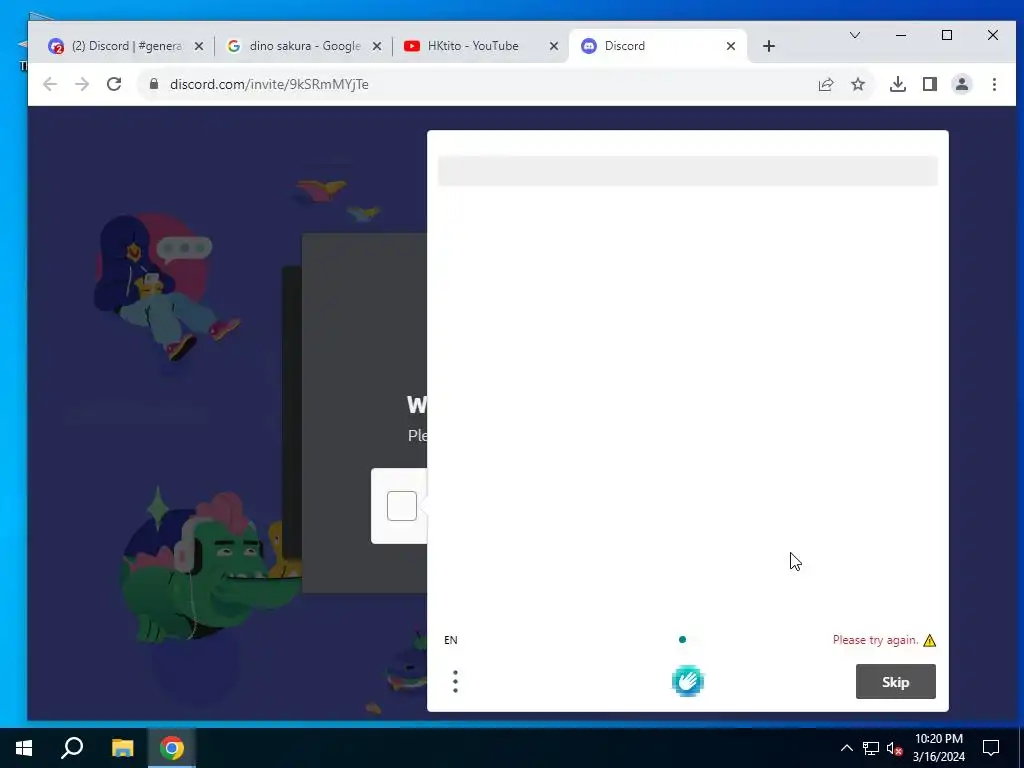Image resolution: width=1024 pixels, height=768 pixels.
Task: Go back to the previous page
Action: point(50,84)
